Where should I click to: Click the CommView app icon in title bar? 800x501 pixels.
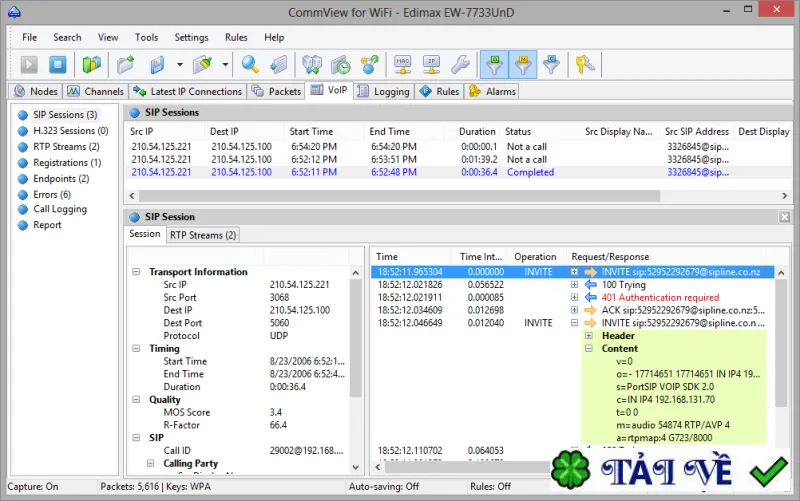pyautogui.click(x=14, y=12)
